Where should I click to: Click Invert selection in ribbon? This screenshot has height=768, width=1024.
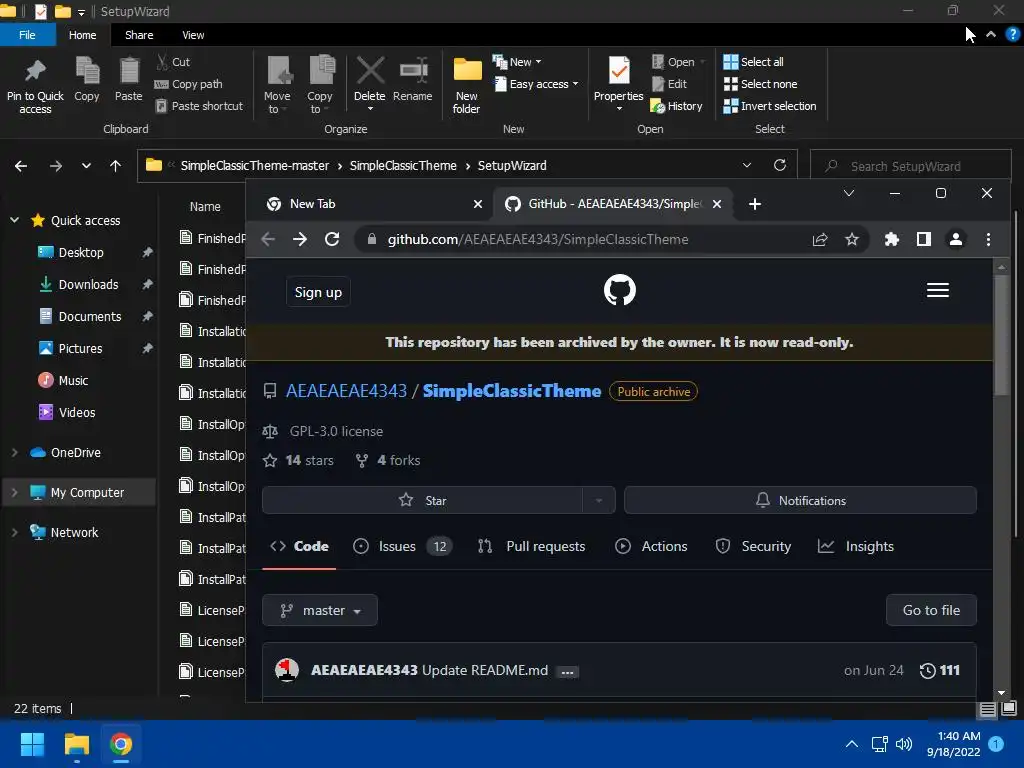point(770,106)
